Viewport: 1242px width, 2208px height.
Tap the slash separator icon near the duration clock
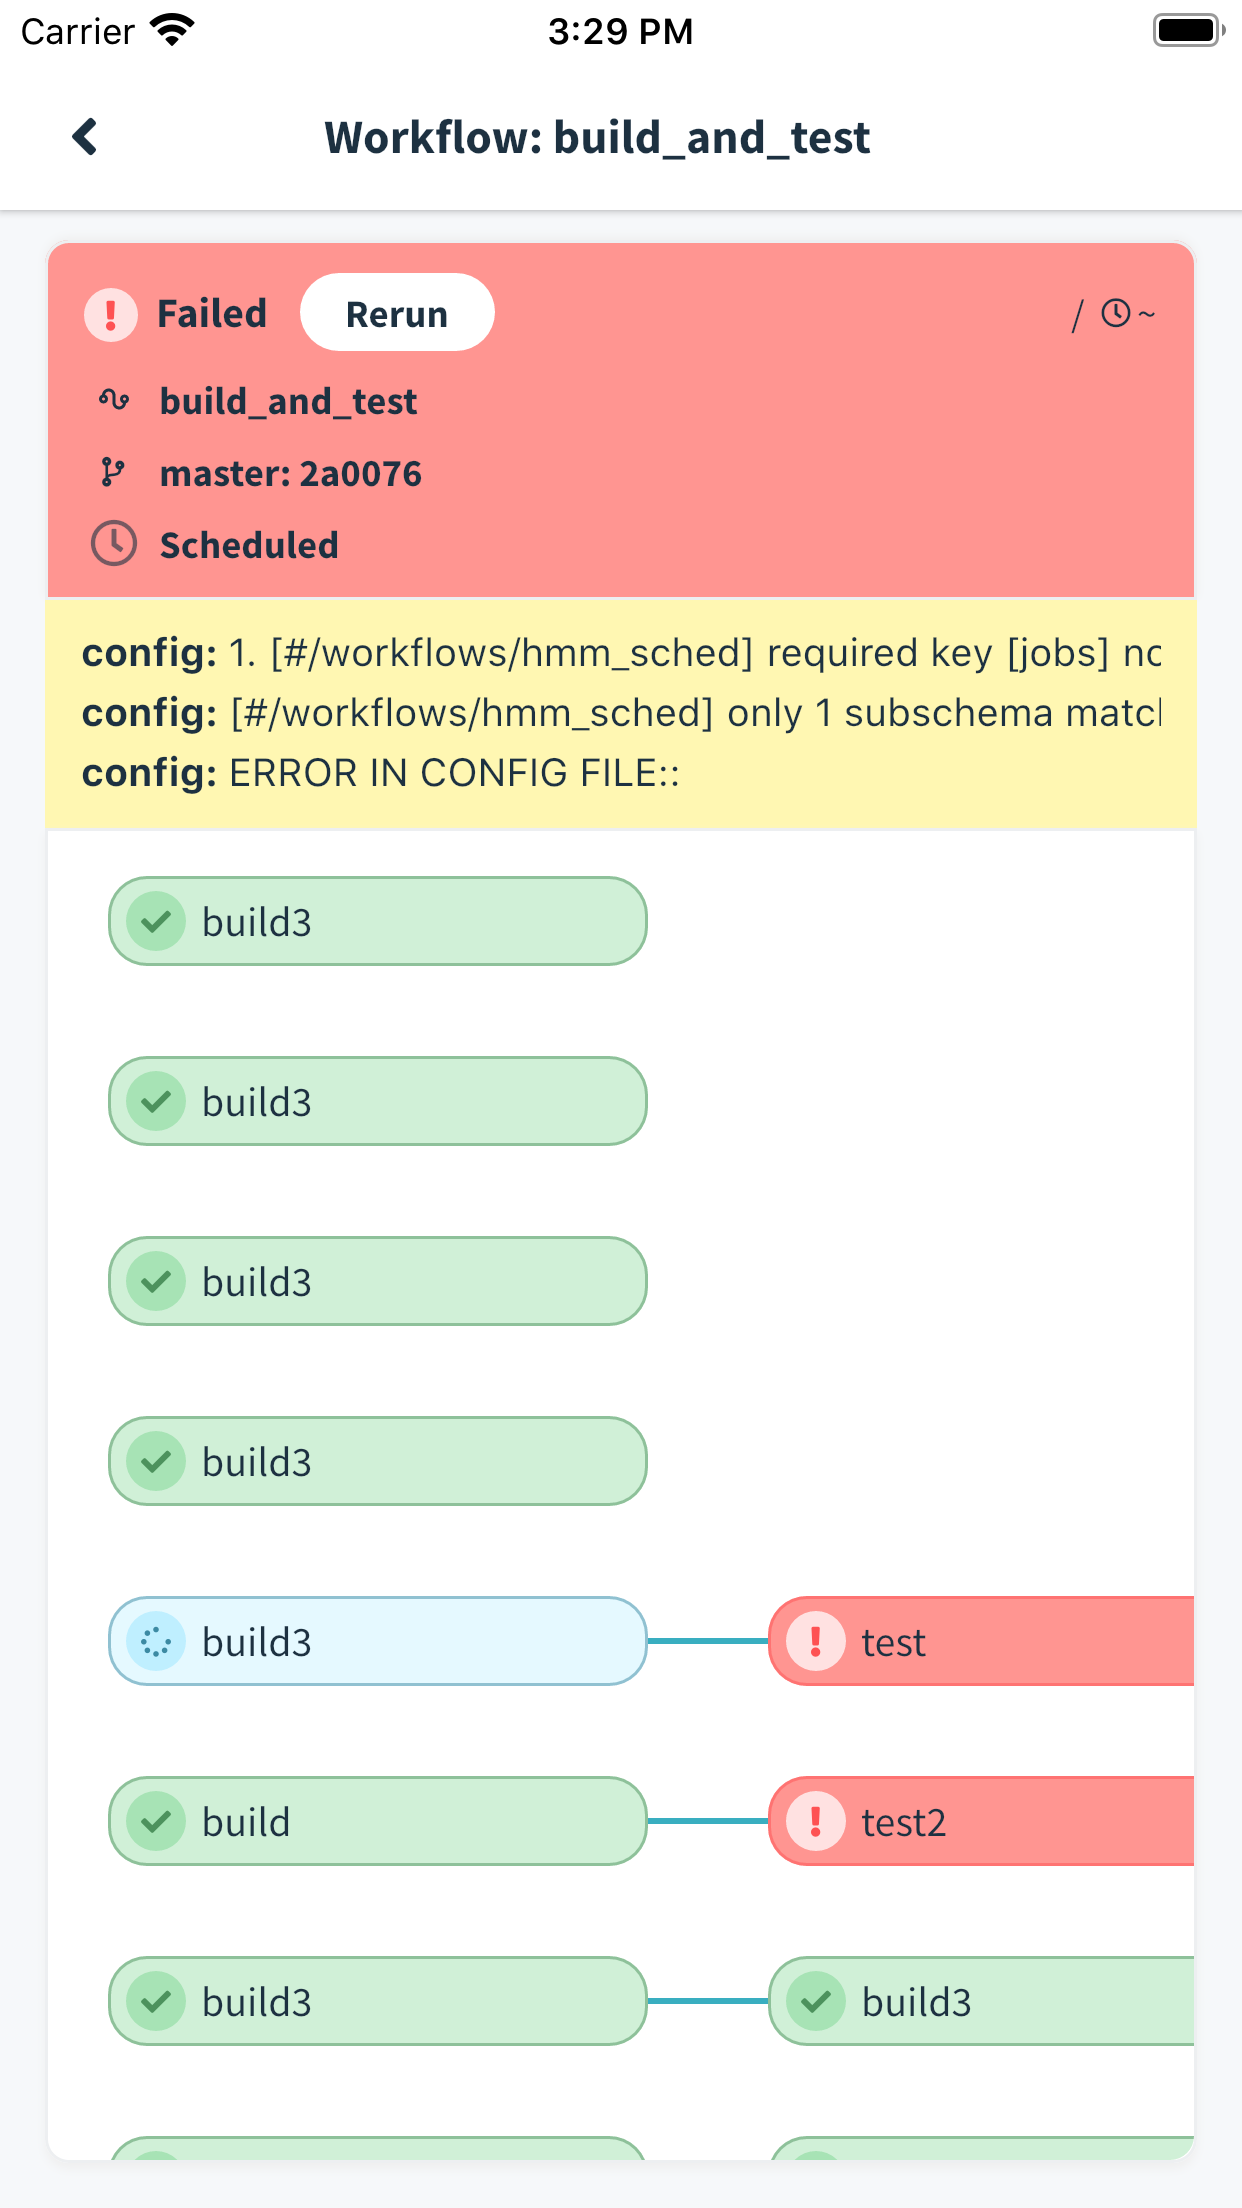pos(1078,315)
